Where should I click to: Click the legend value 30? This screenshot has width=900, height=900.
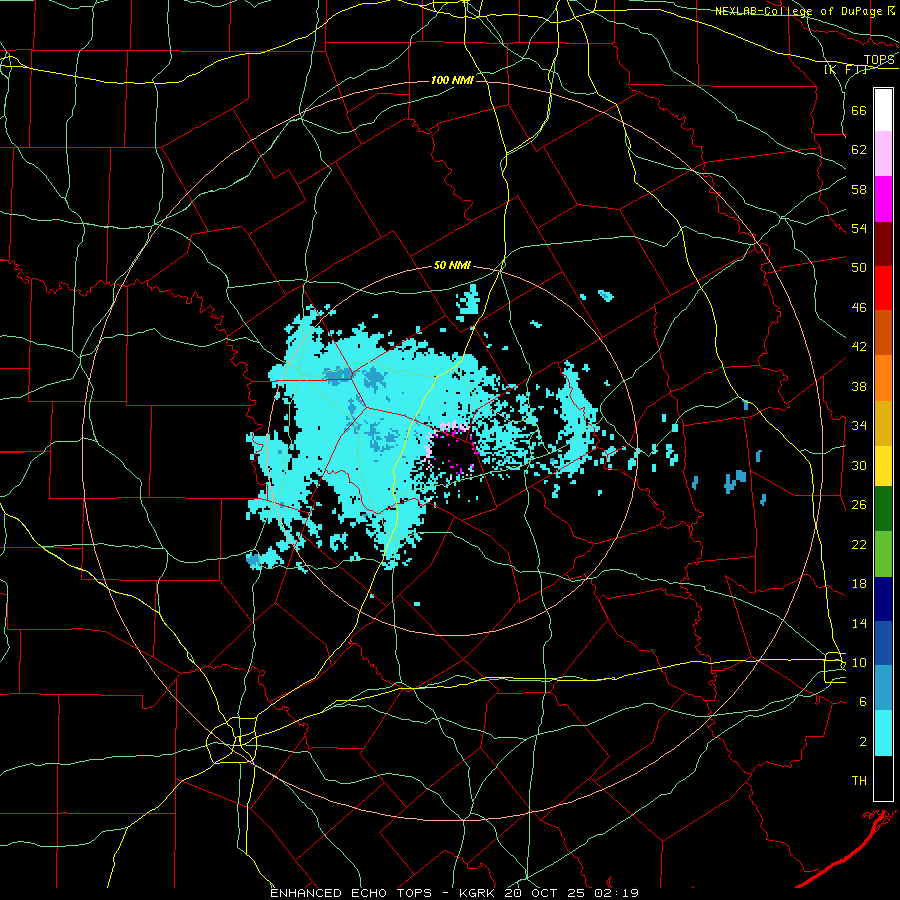(x=859, y=465)
